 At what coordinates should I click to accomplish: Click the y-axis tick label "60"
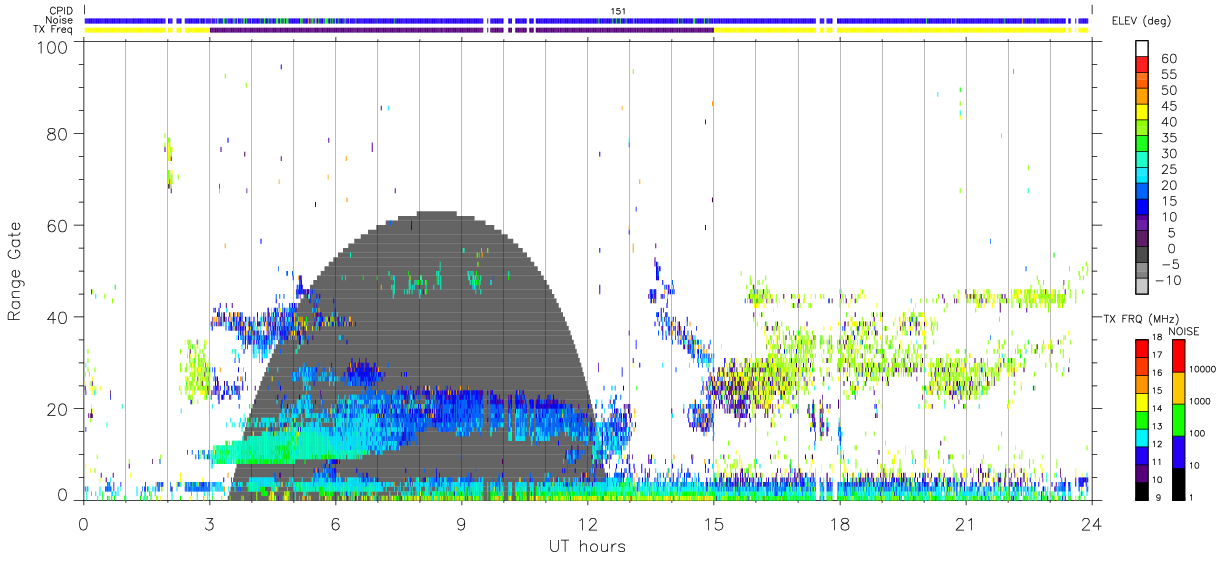tap(57, 225)
